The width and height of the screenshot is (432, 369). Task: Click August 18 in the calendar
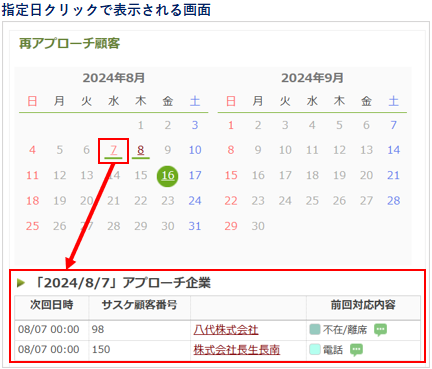[x=32, y=201]
